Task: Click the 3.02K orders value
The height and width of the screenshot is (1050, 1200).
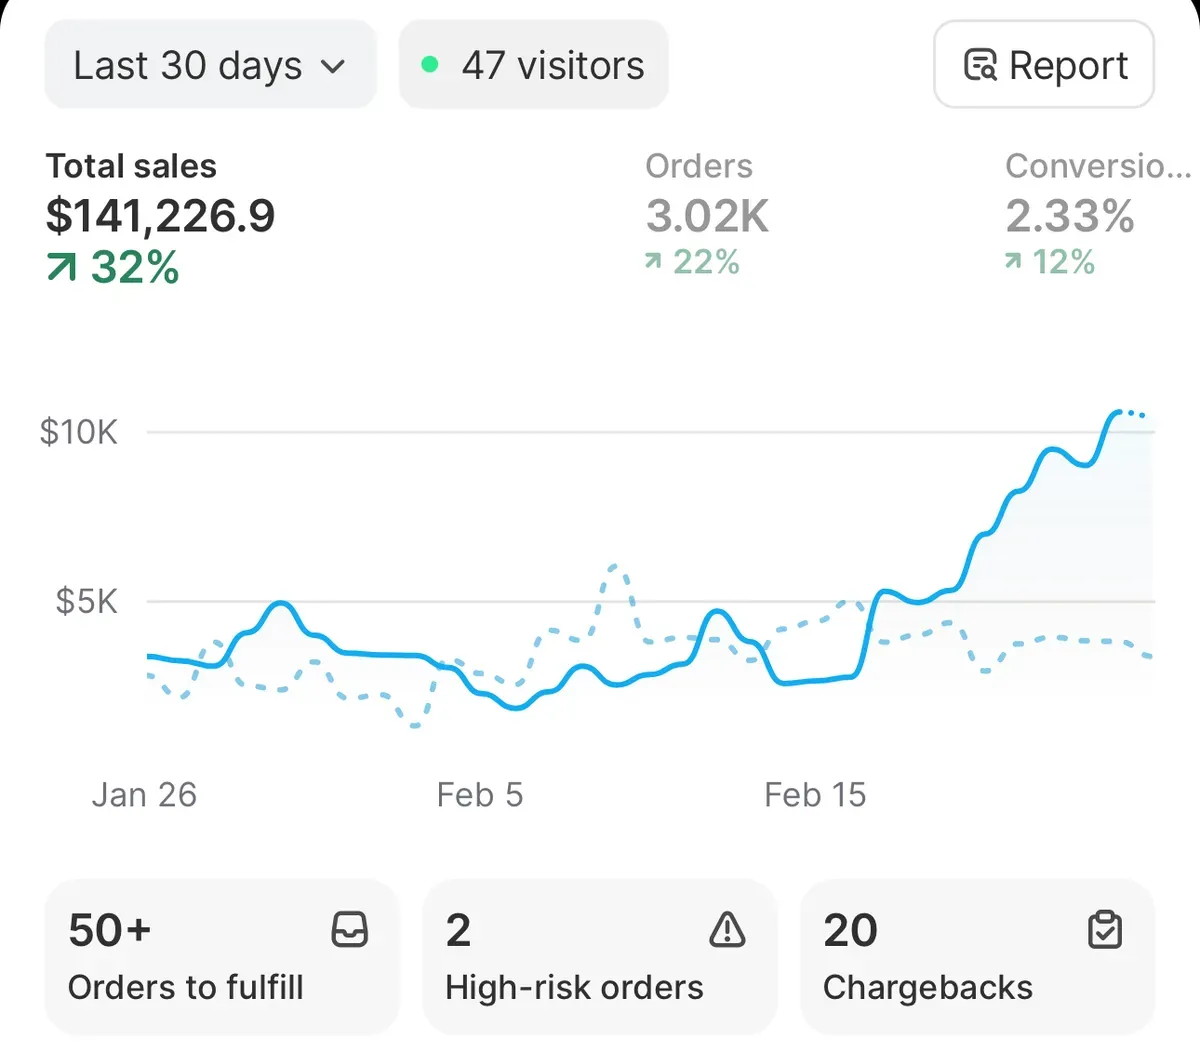Action: [707, 216]
